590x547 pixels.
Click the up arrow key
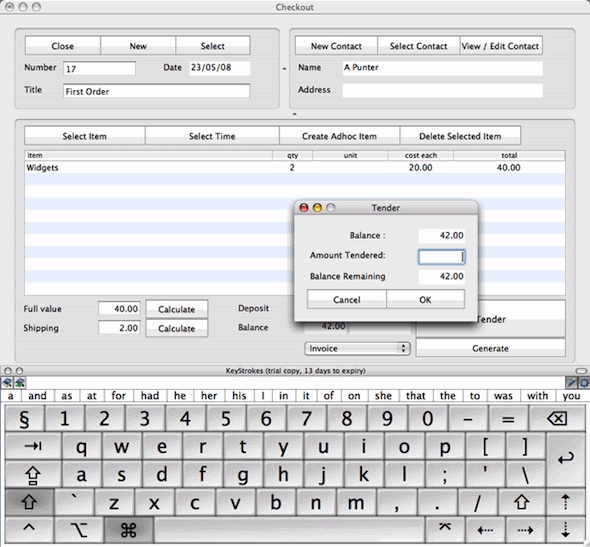point(566,502)
